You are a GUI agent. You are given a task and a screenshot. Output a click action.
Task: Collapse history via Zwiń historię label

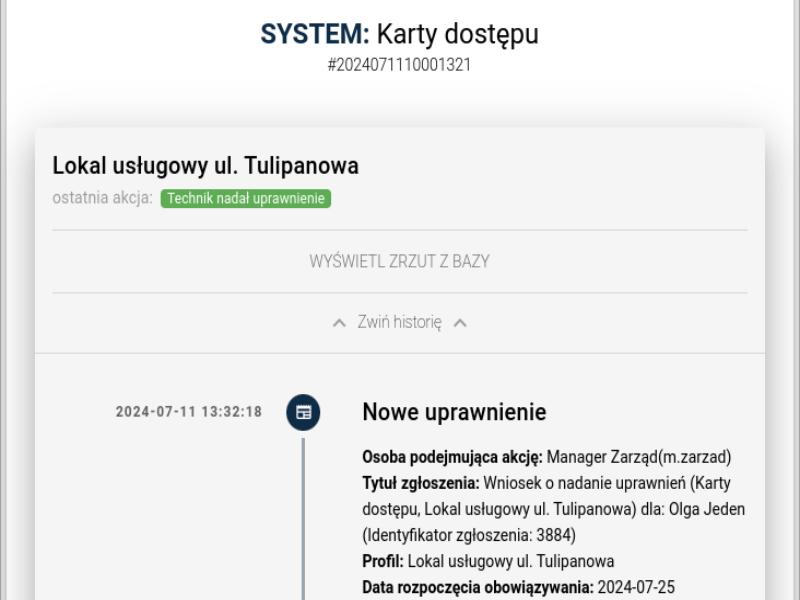click(x=399, y=322)
